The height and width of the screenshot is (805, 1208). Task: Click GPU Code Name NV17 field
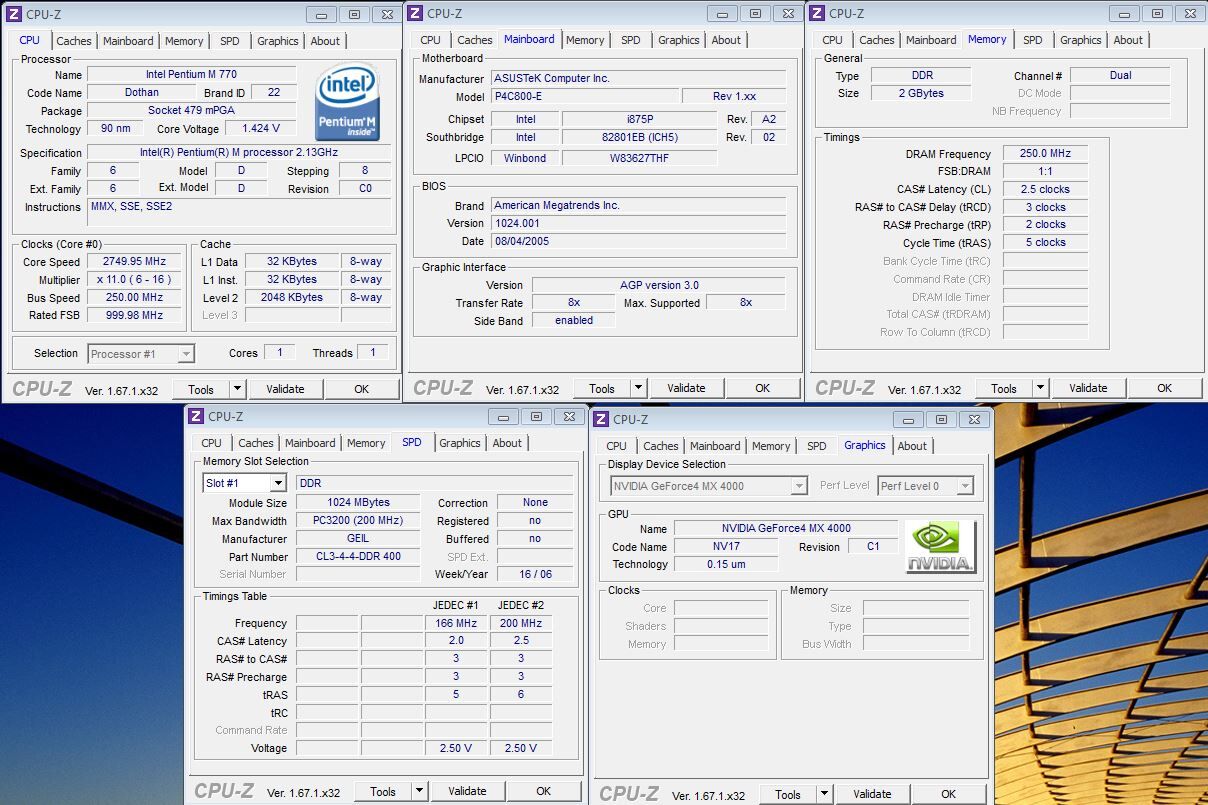point(725,547)
